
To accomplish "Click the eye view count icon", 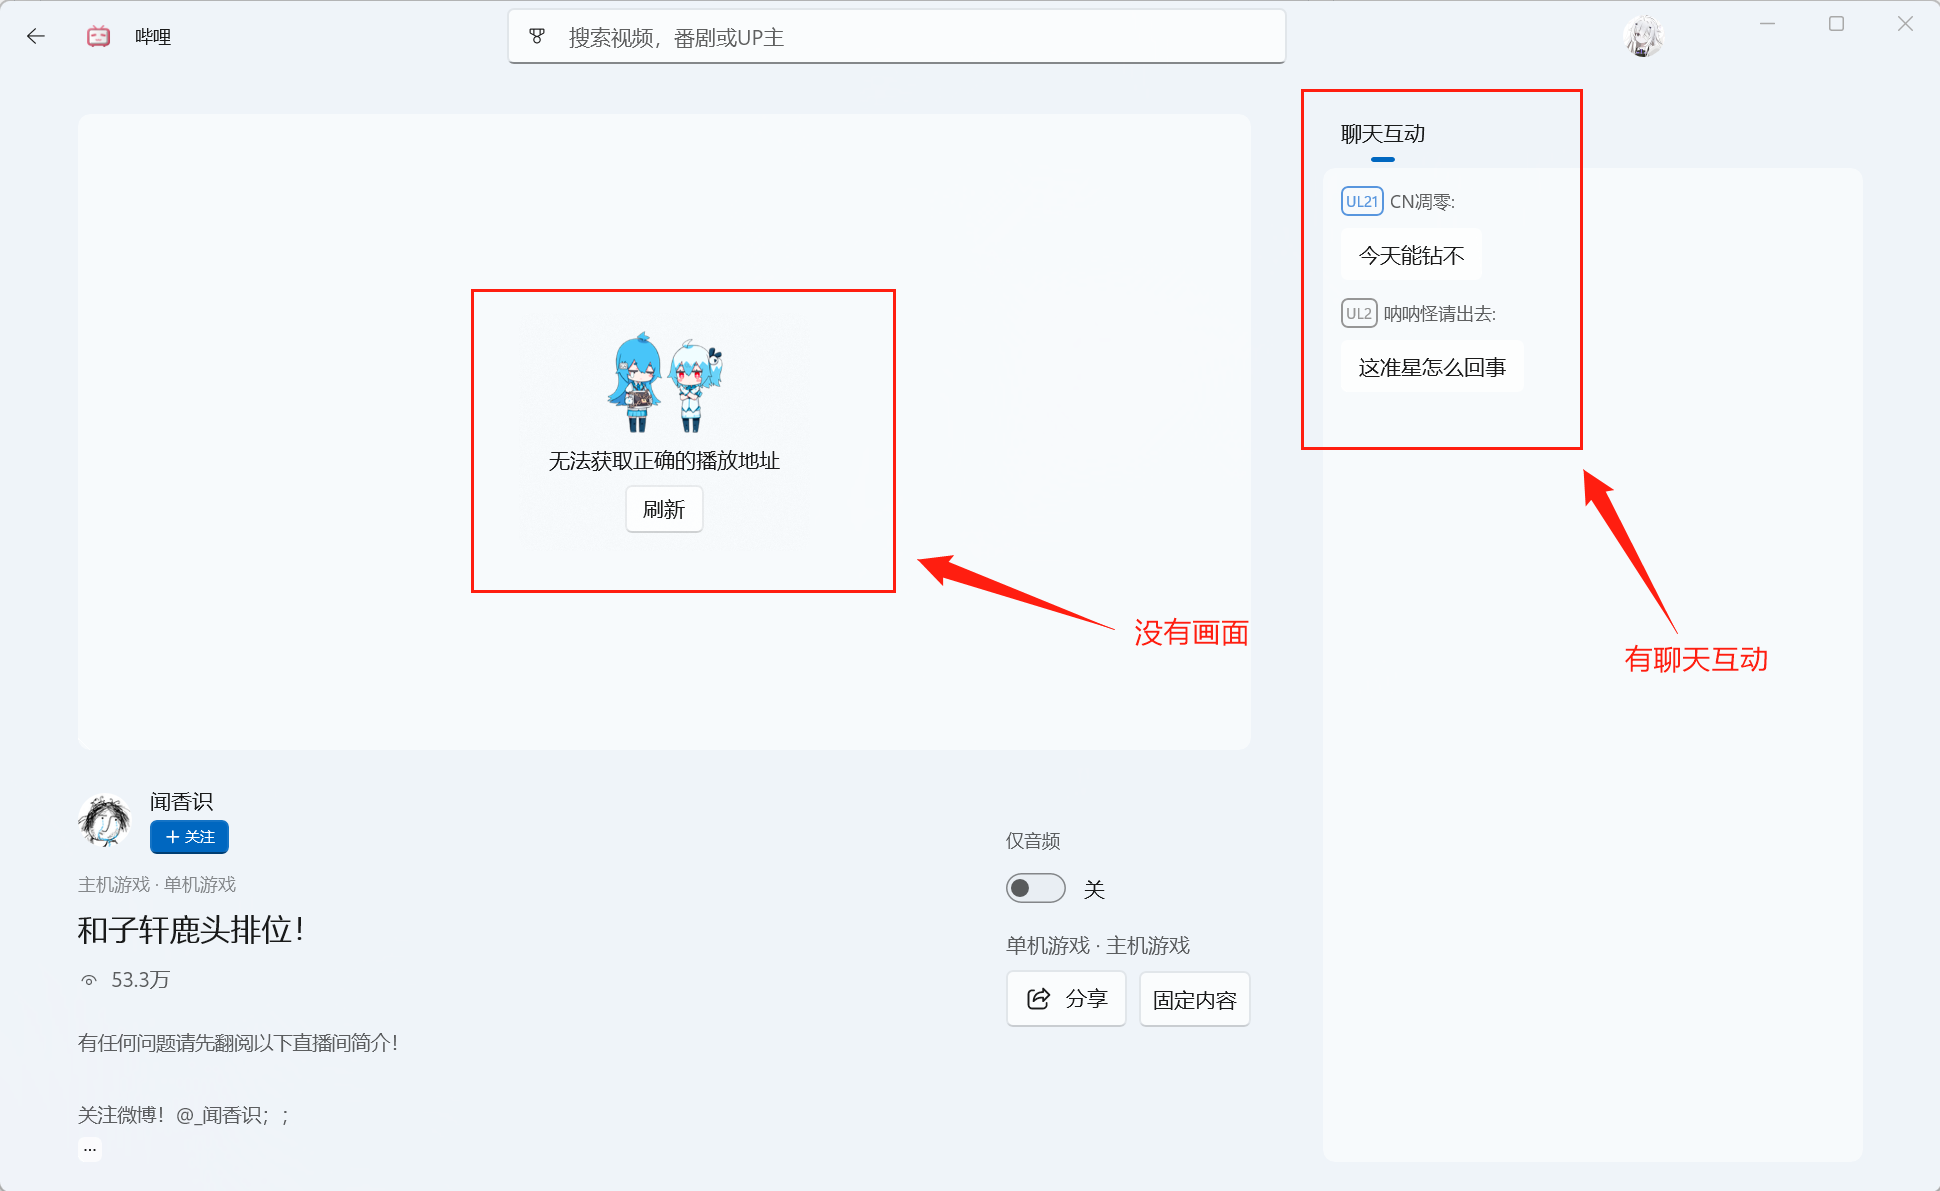I will coord(89,980).
